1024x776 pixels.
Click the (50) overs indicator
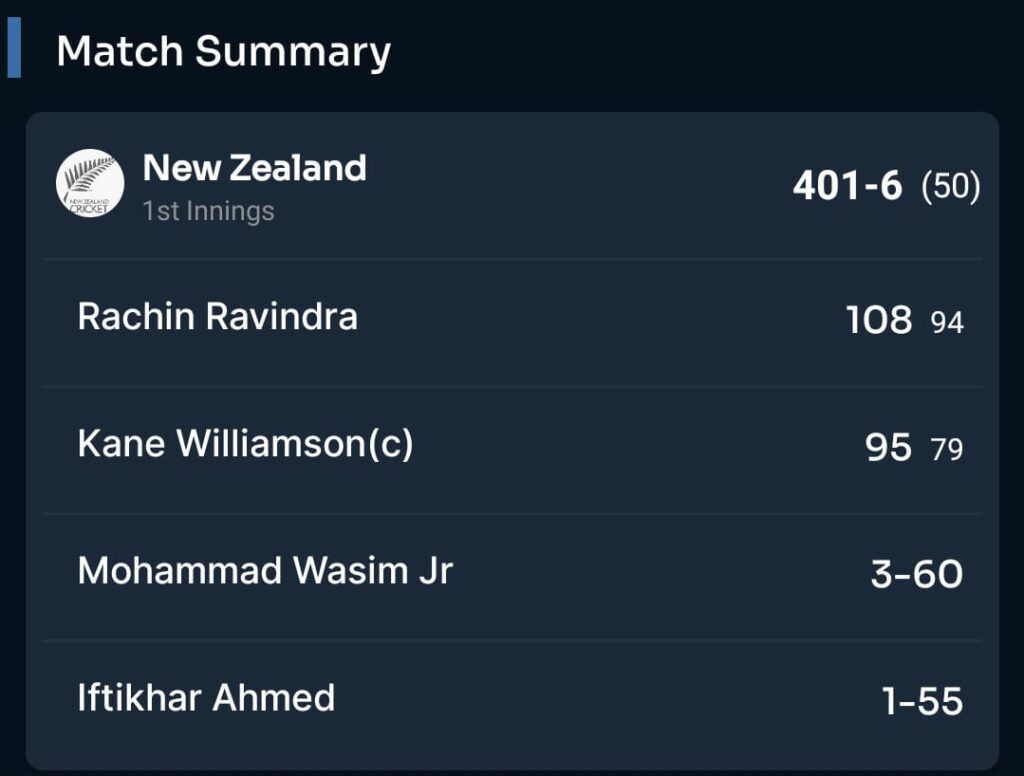[x=950, y=186]
